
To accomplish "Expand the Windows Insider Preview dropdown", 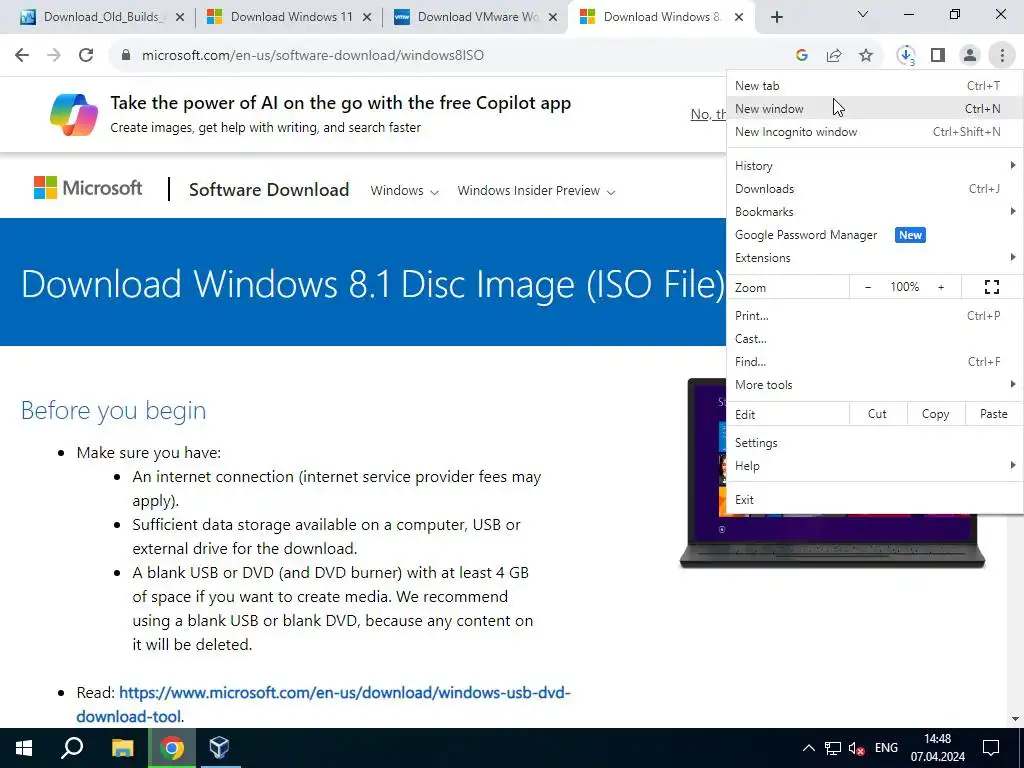I will pyautogui.click(x=536, y=191).
